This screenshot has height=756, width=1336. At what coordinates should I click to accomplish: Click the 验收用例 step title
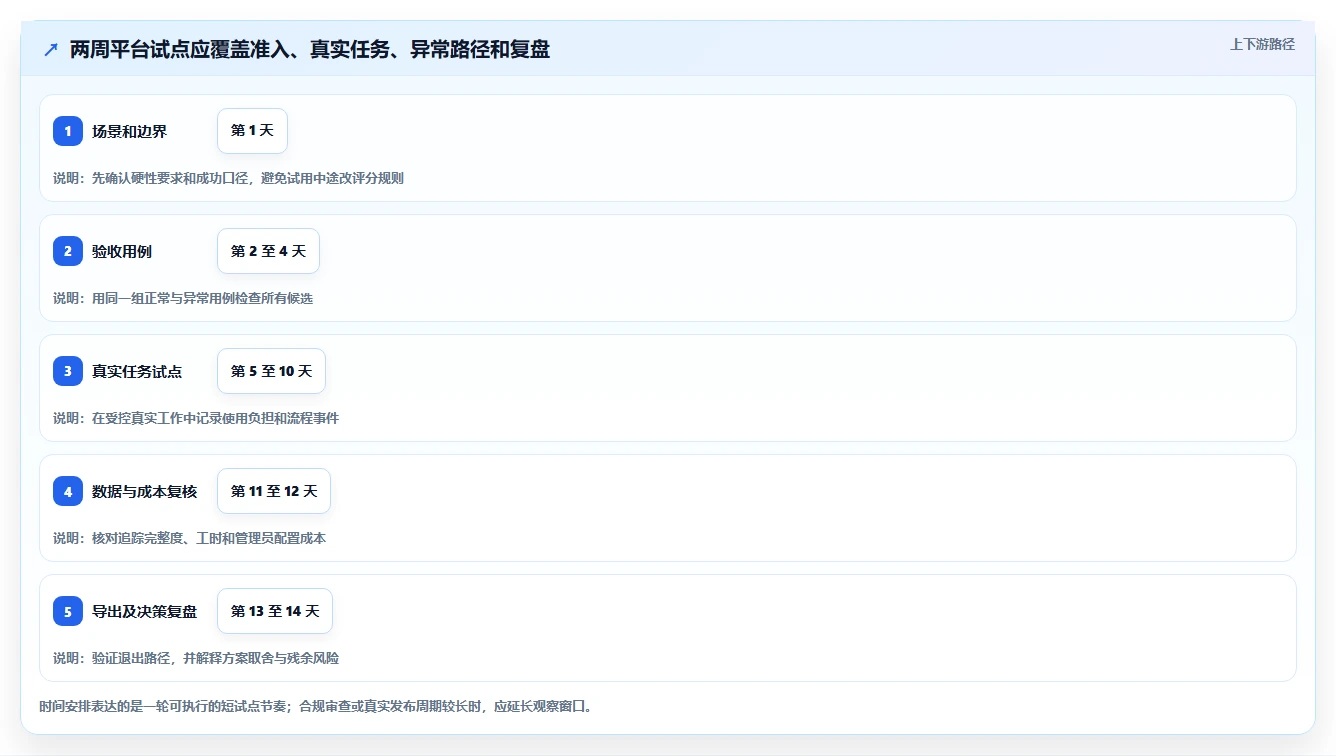[122, 251]
